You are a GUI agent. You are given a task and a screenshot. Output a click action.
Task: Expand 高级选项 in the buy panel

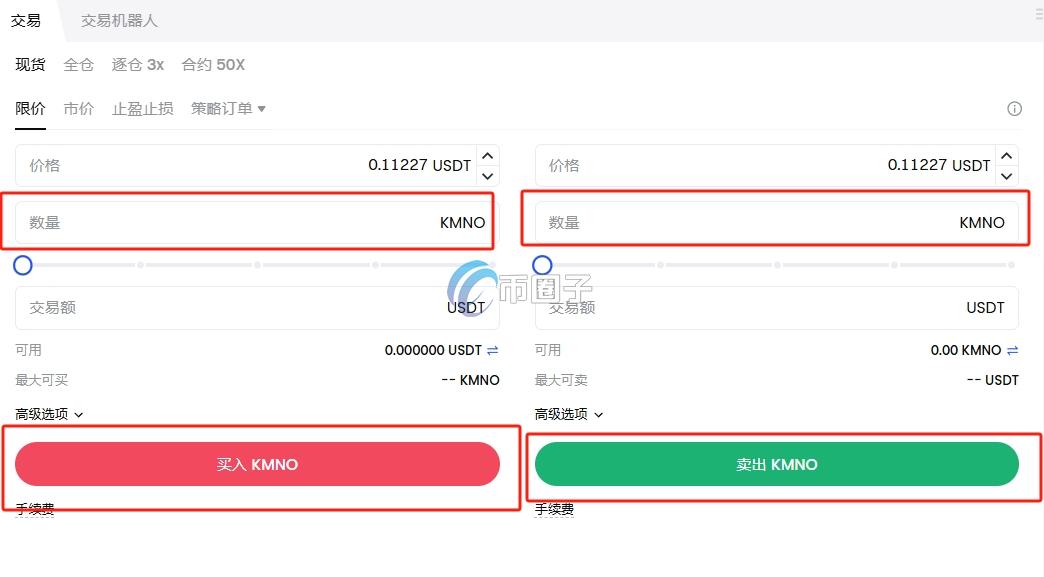[50, 414]
